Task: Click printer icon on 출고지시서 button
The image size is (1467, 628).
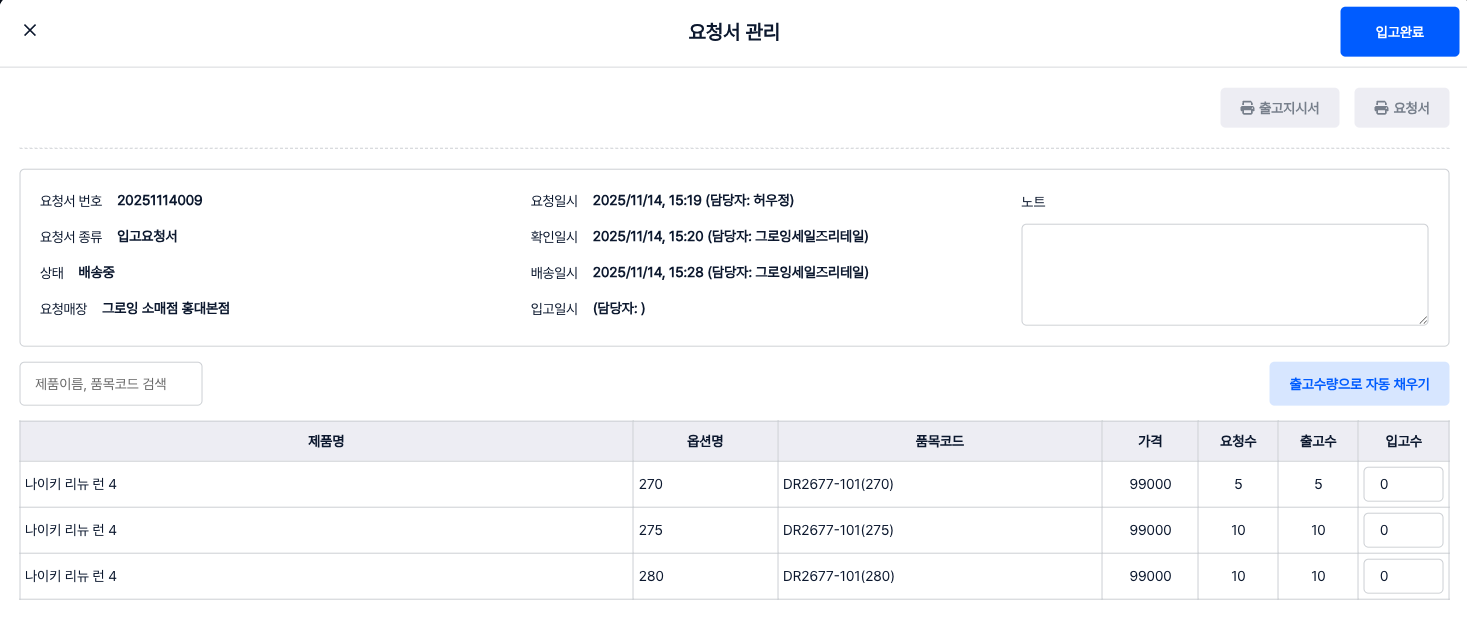Action: click(1247, 108)
